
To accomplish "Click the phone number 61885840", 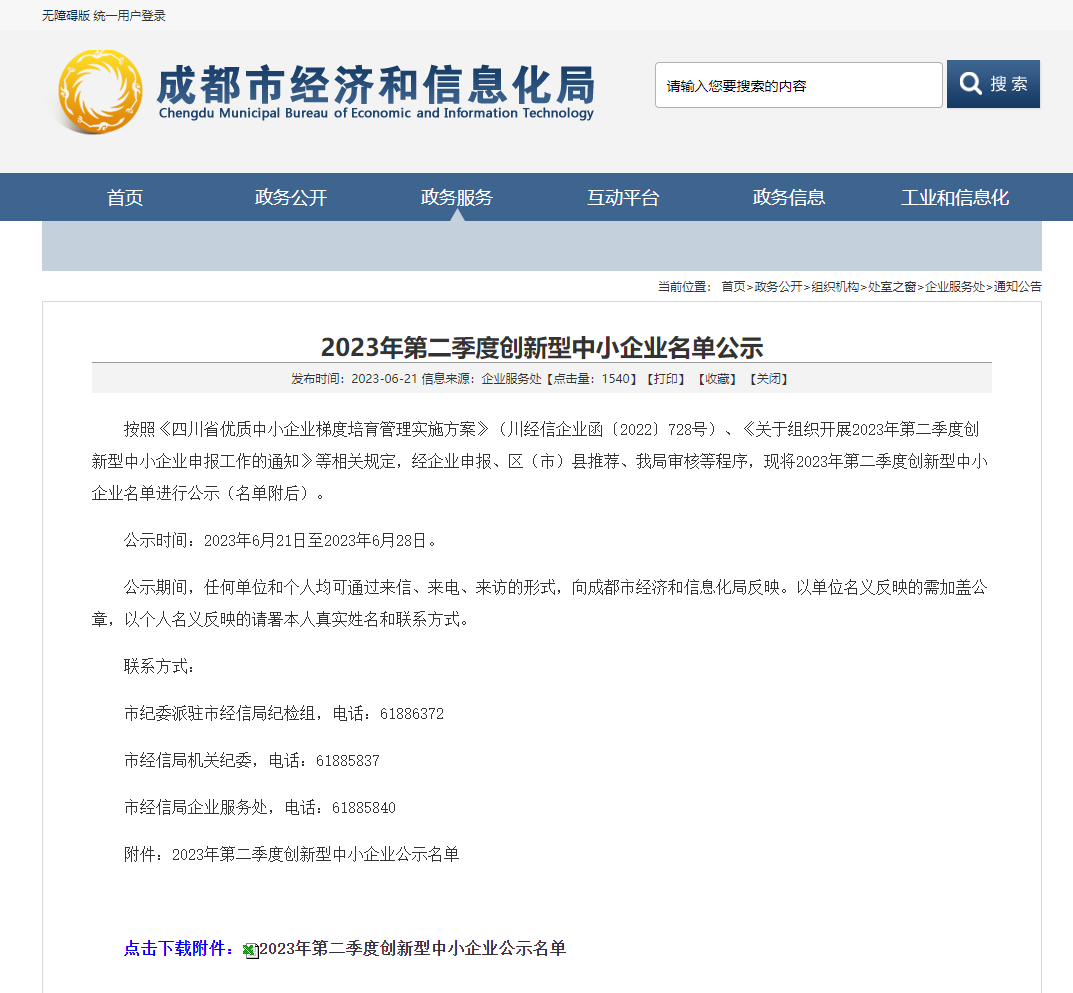I will [364, 808].
